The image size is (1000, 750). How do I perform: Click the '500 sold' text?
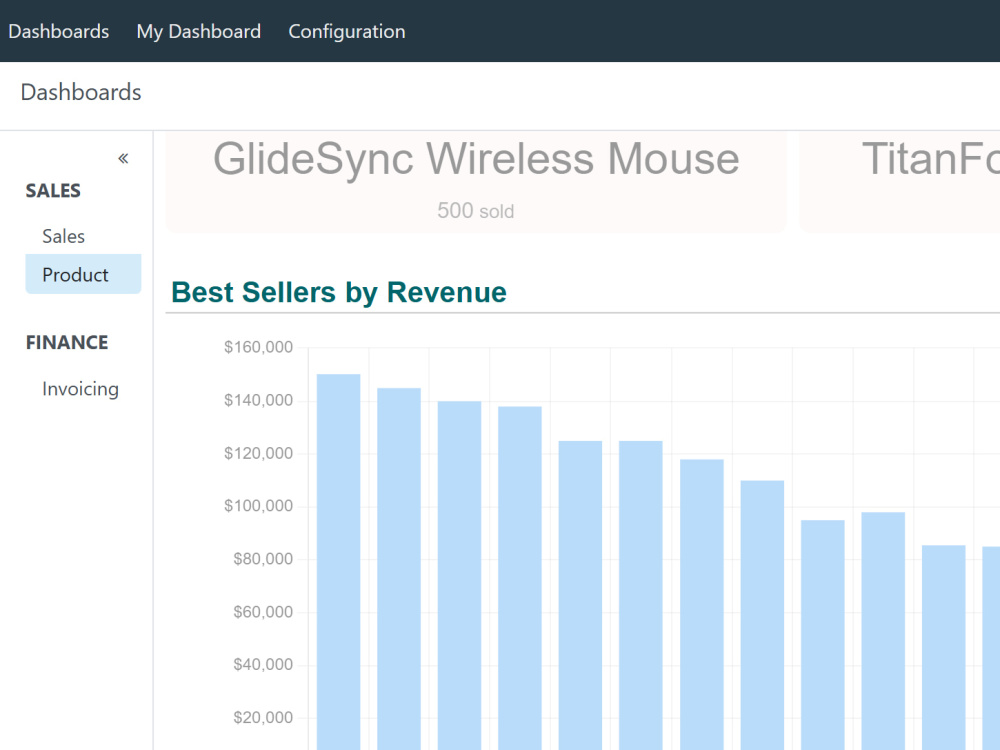476,210
